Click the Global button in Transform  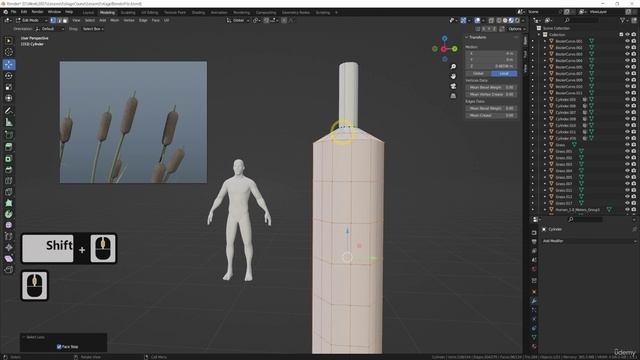coord(478,73)
